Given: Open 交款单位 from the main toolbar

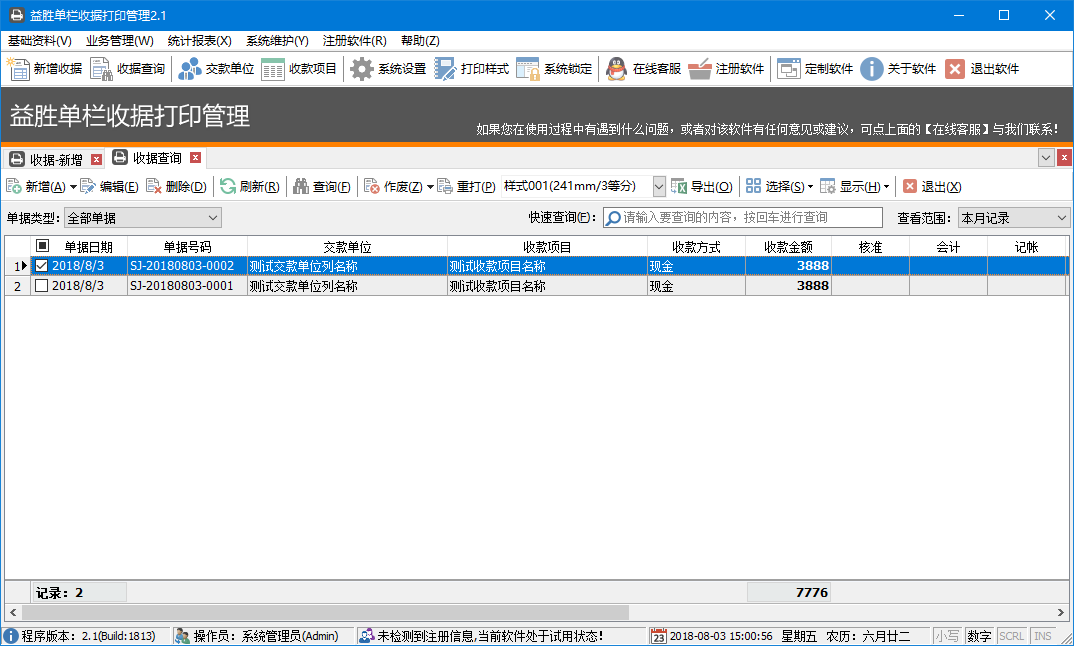Looking at the screenshot, I should pyautogui.click(x=216, y=69).
